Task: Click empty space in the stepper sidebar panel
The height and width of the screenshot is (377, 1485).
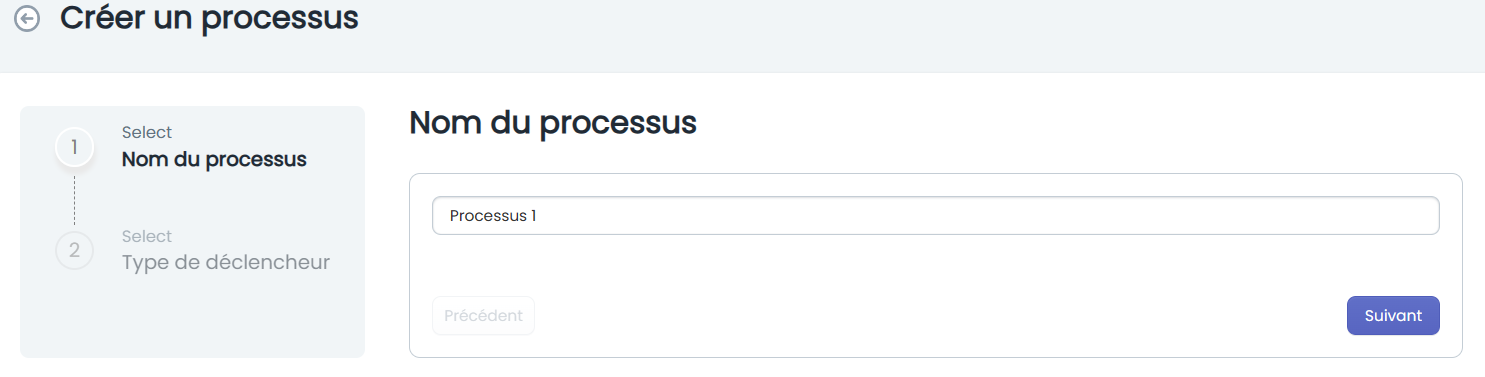Action: (190, 320)
